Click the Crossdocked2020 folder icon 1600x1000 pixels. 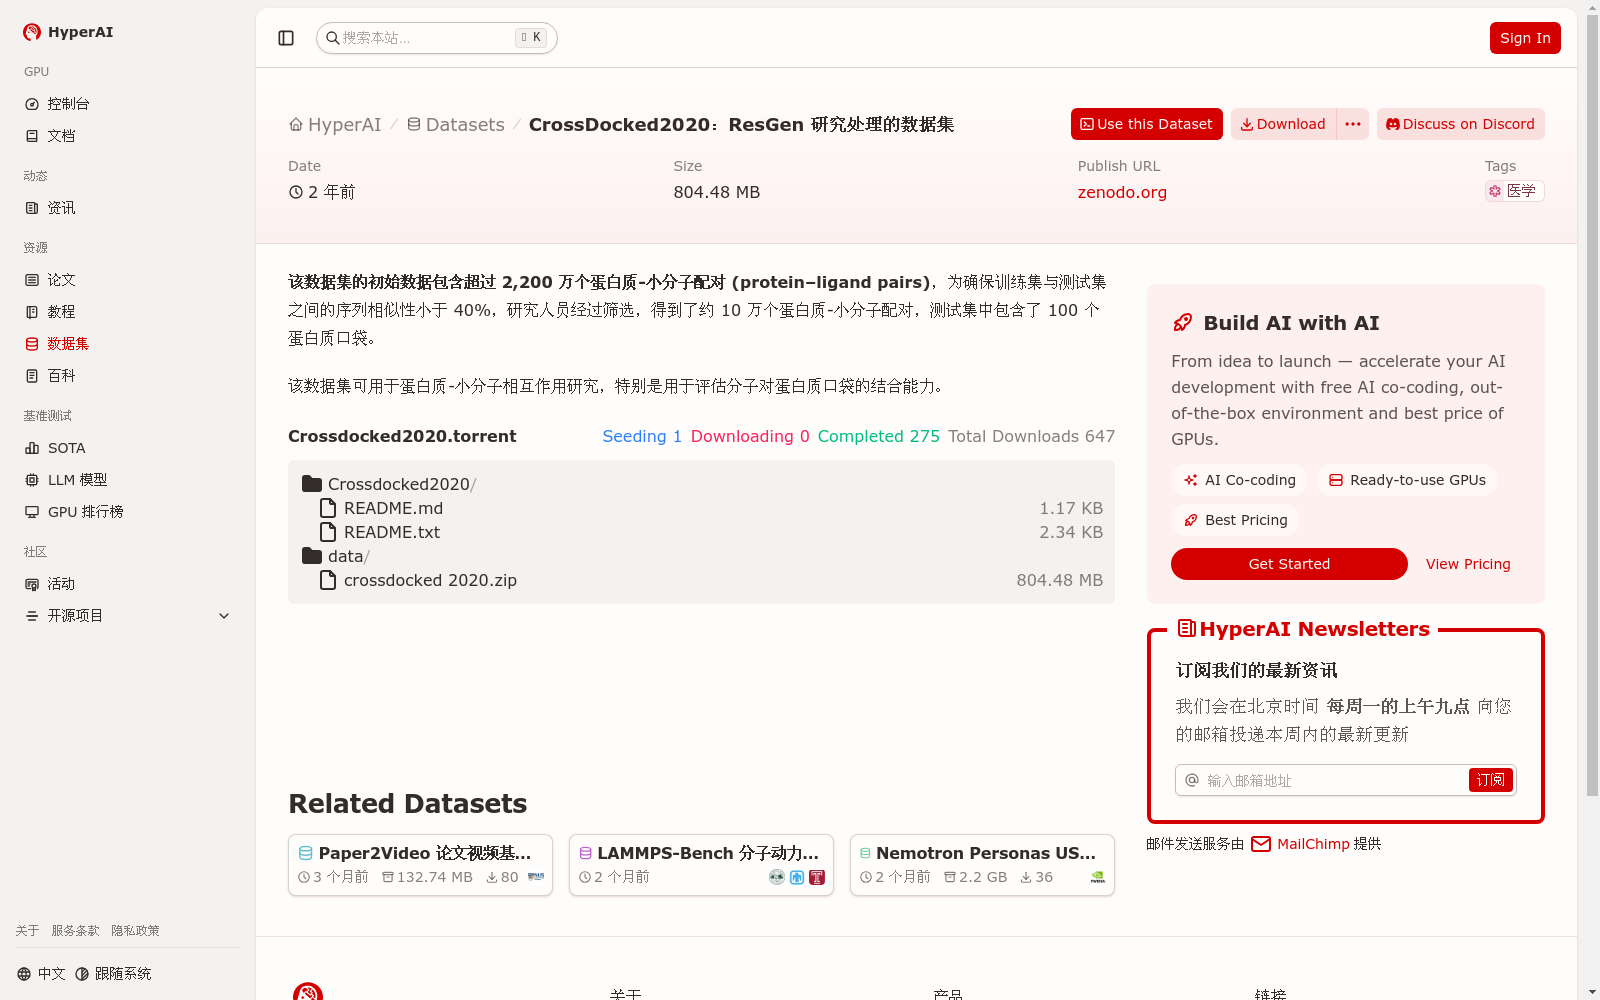312,484
